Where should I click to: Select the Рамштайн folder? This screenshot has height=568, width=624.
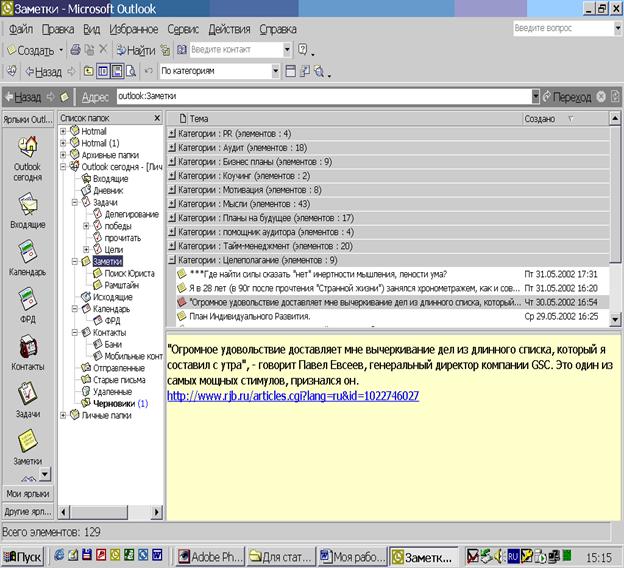coord(121,285)
